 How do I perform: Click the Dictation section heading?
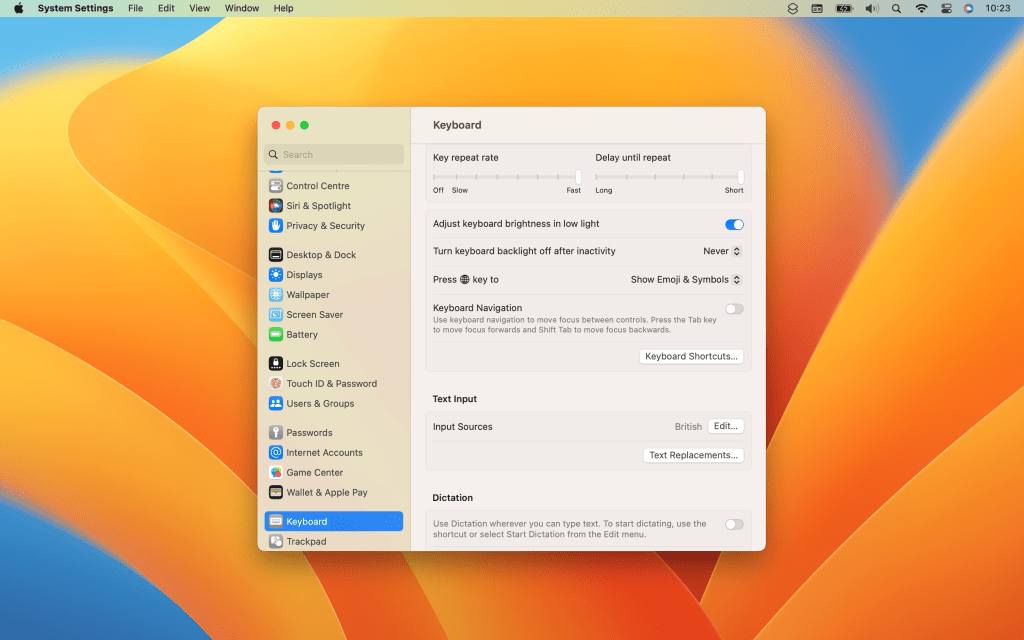(x=453, y=498)
